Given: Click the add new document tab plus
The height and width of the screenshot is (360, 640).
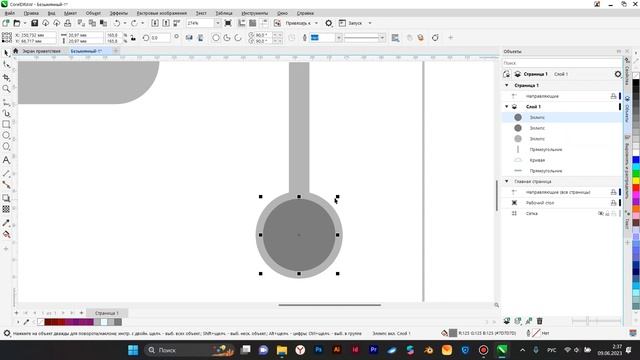Looking at the screenshot, I should point(116,51).
